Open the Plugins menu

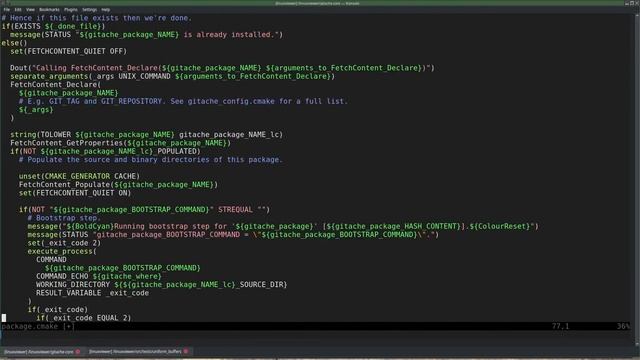click(71, 9)
